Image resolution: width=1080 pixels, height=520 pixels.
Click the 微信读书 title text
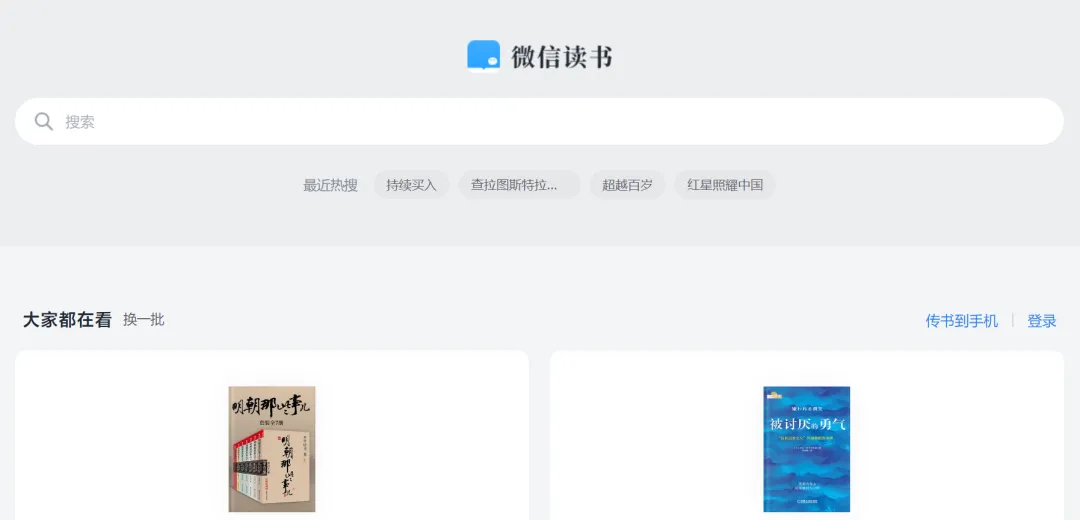[561, 56]
